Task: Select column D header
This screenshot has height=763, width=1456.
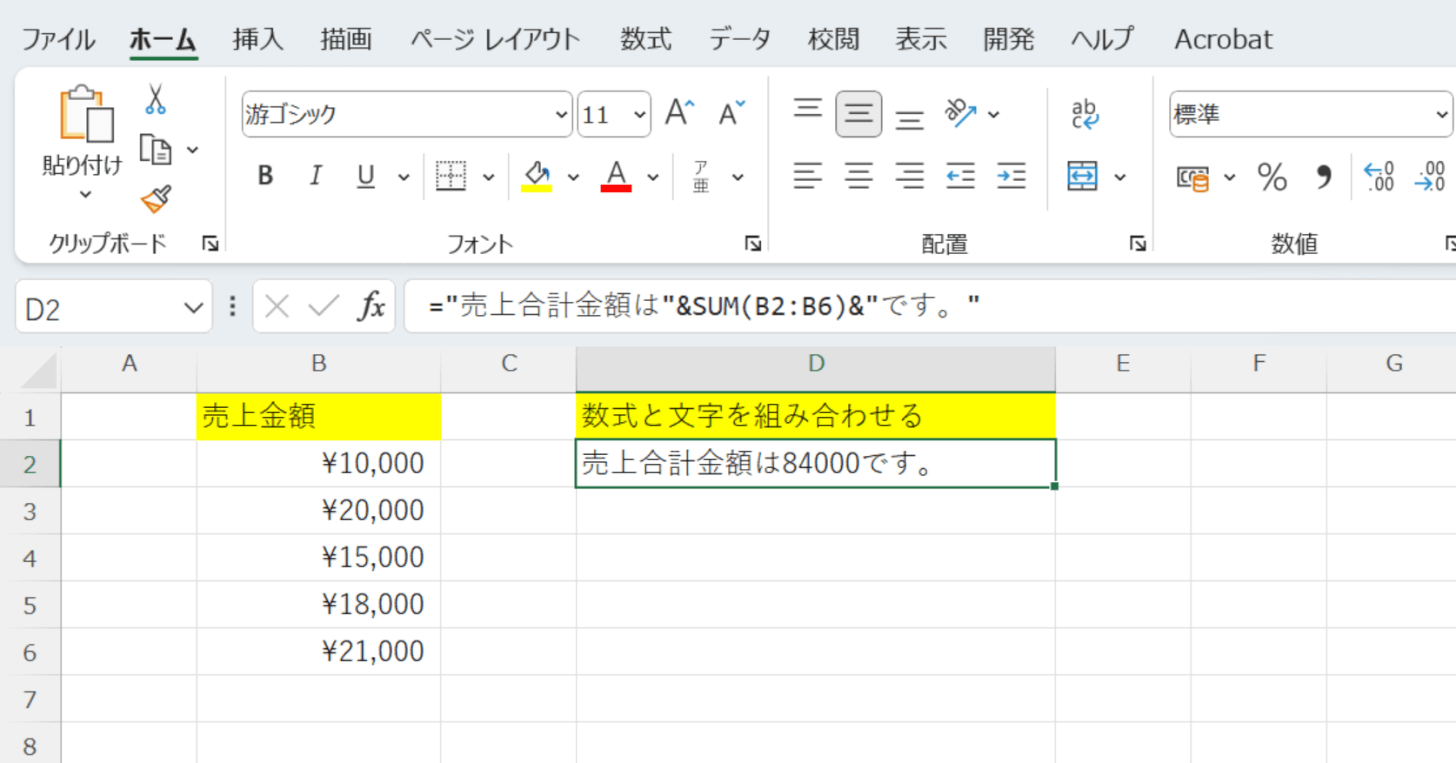Action: click(816, 364)
